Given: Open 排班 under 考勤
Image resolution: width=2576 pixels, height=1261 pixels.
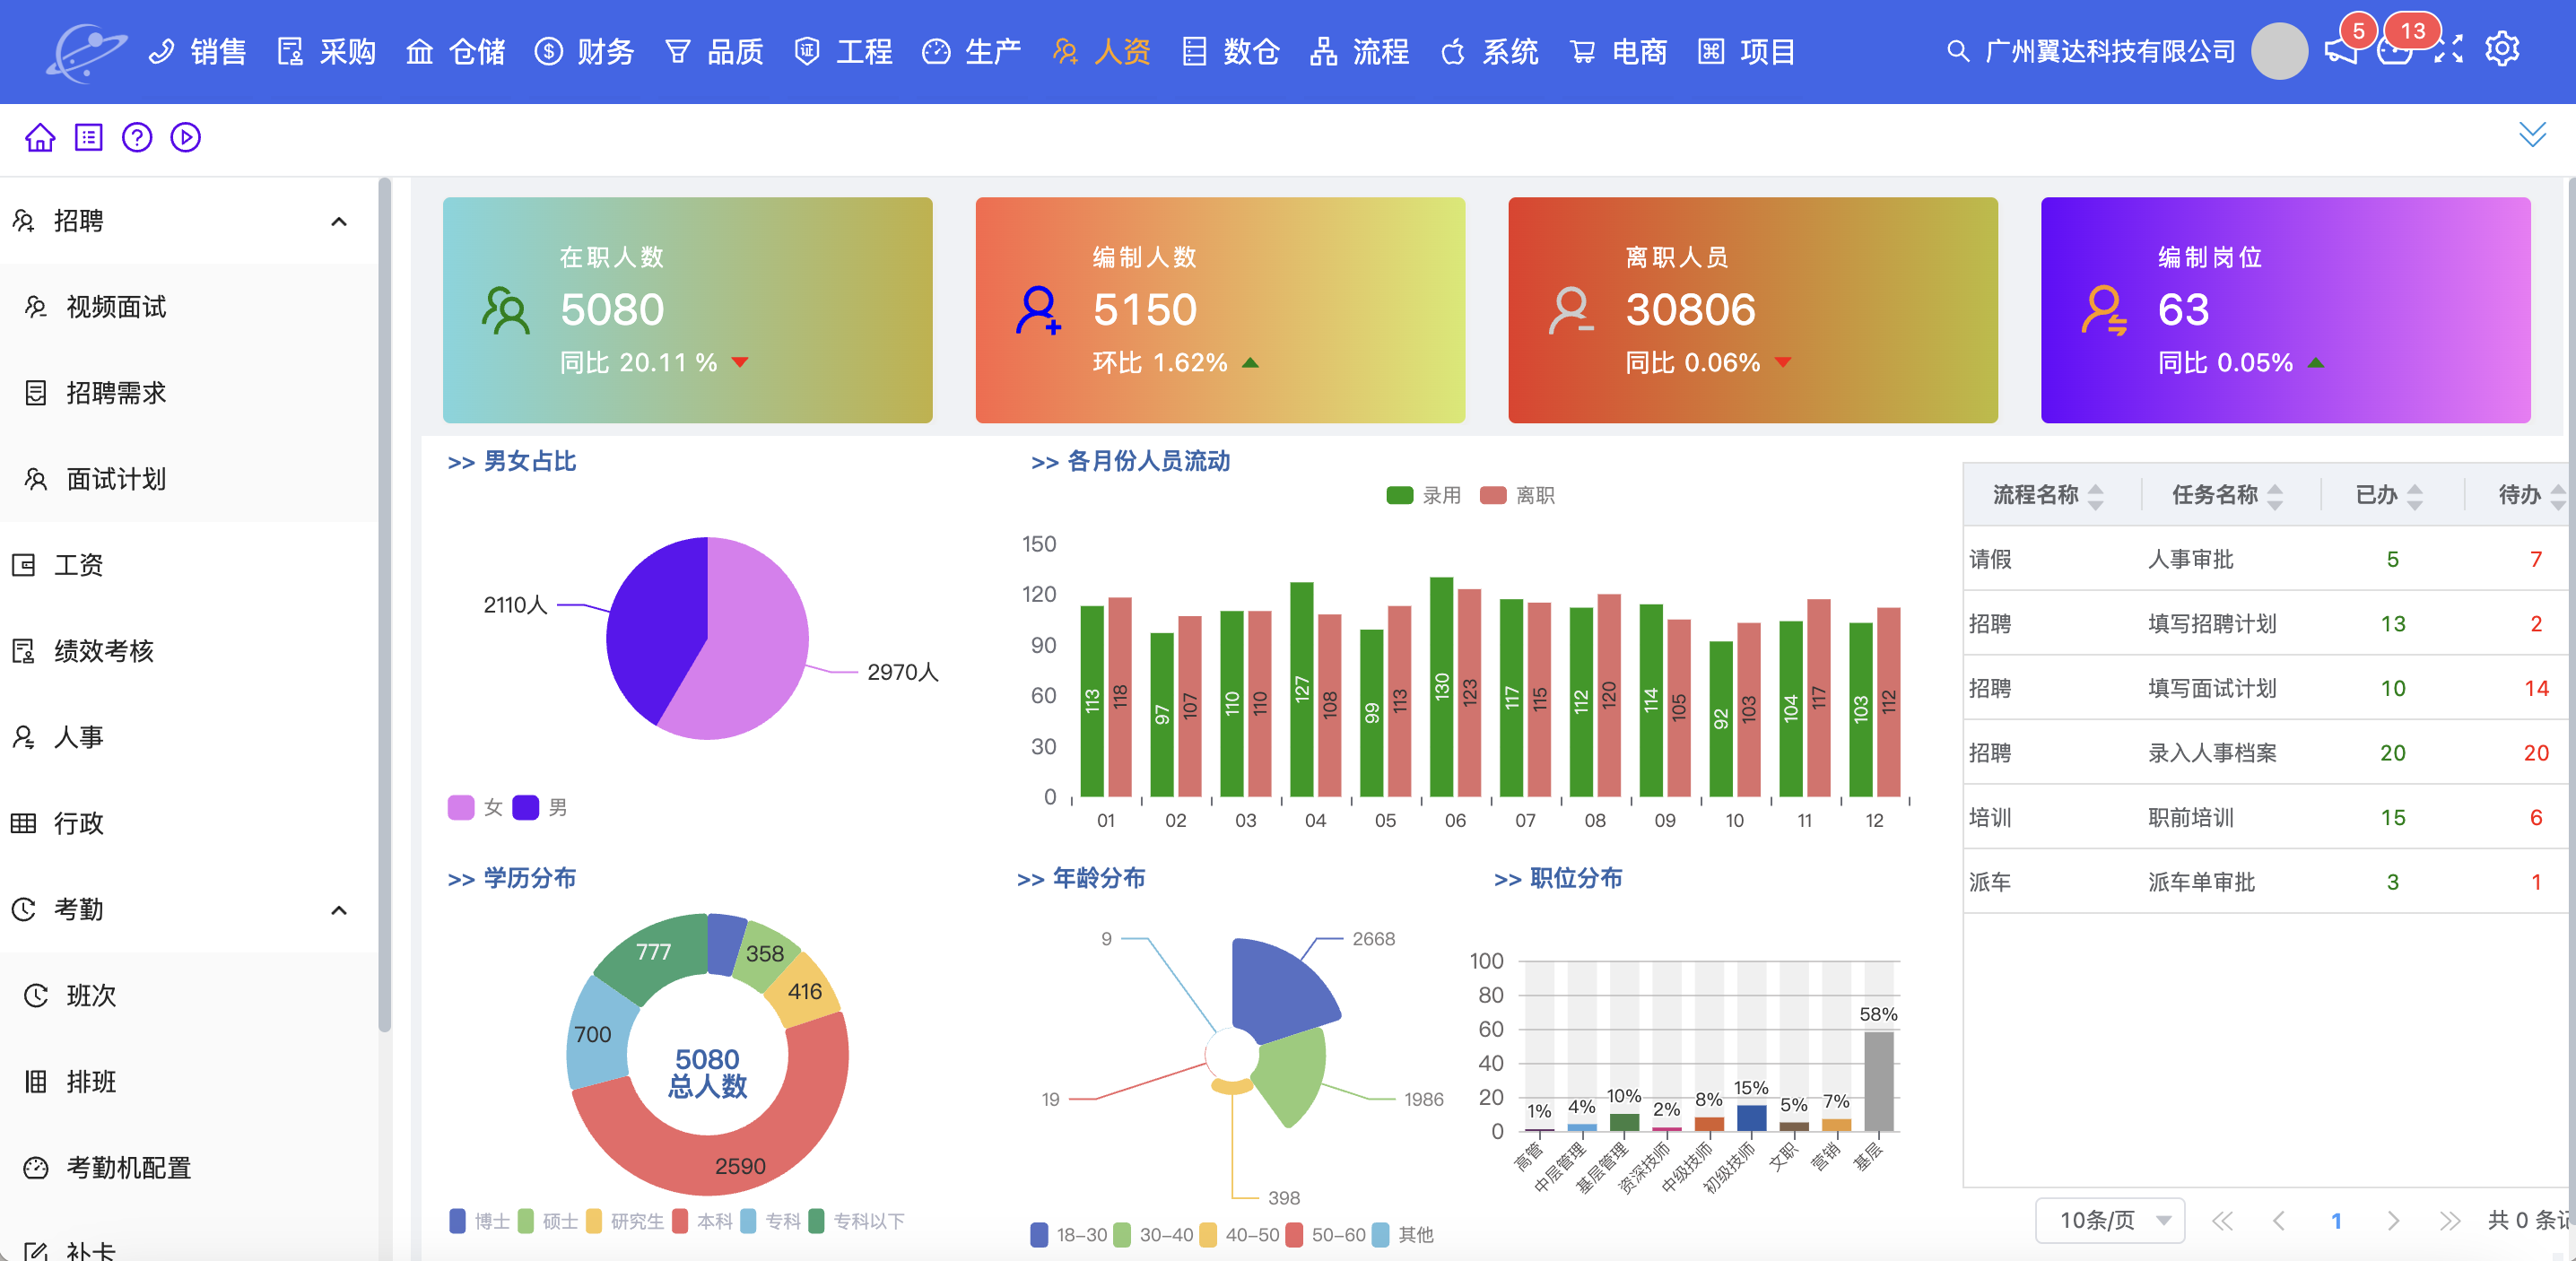Looking at the screenshot, I should click(x=189, y=1081).
